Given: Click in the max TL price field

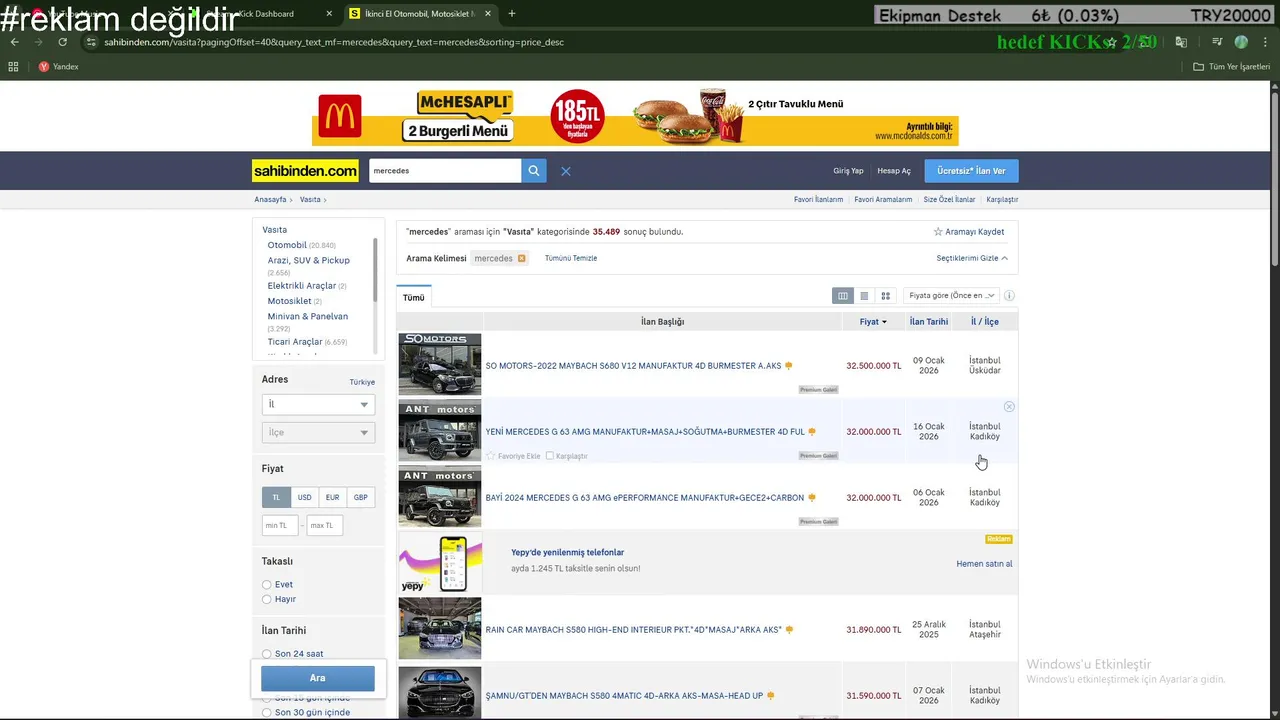Looking at the screenshot, I should pos(325,525).
